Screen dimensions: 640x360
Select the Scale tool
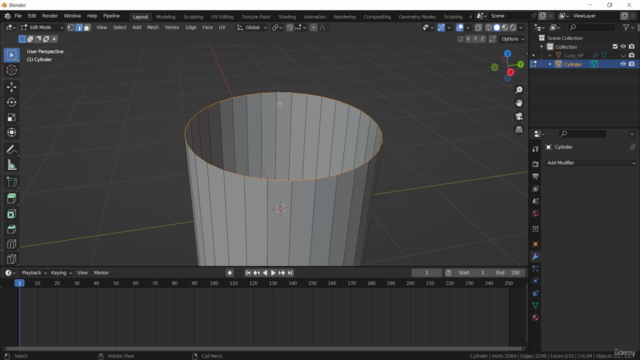tap(11, 118)
